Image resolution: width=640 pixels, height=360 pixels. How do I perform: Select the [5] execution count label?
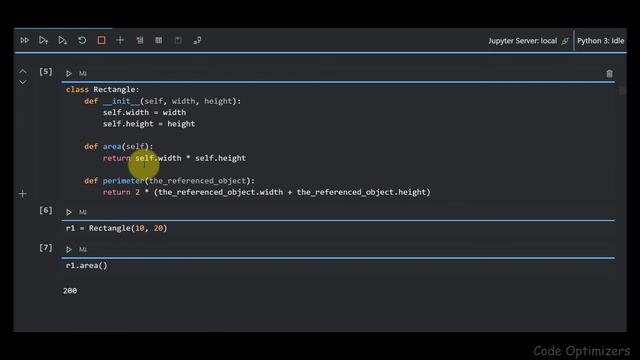coord(46,72)
